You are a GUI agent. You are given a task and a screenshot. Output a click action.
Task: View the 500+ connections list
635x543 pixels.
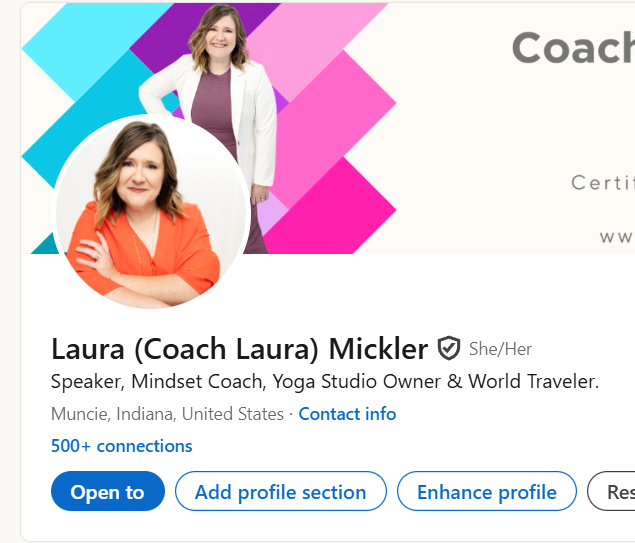click(121, 446)
